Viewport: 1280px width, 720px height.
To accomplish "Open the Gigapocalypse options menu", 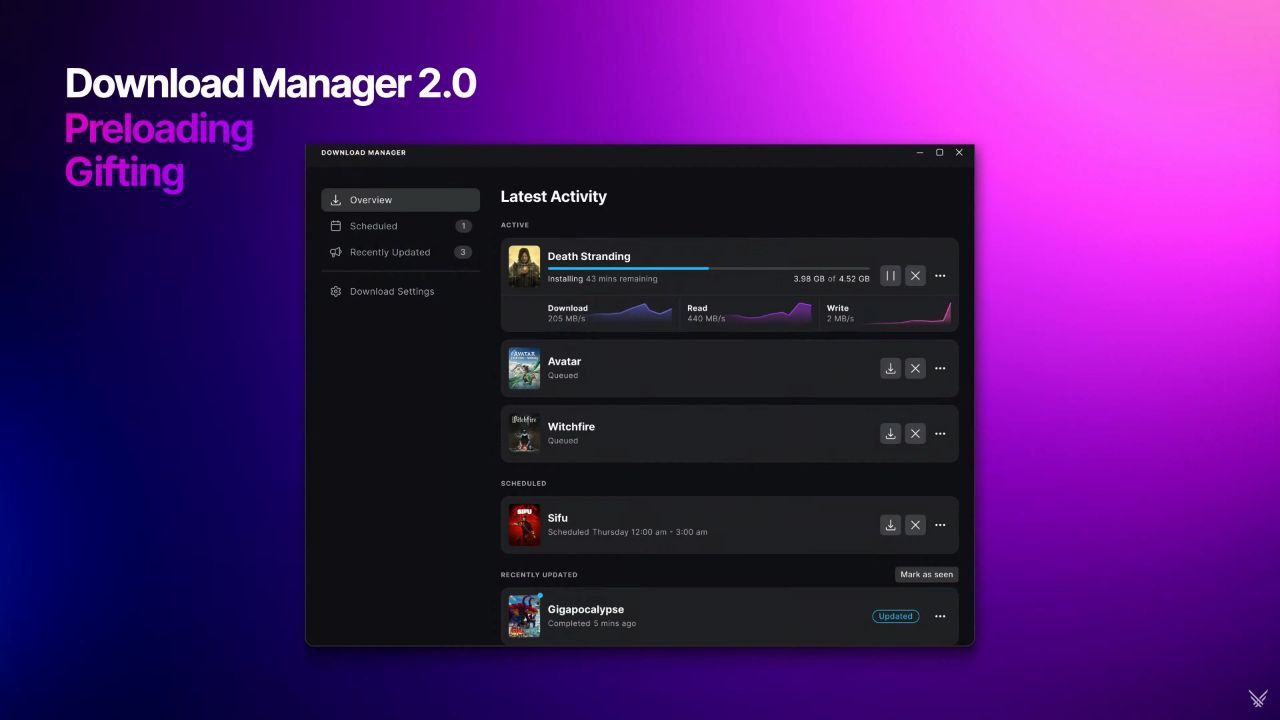I will (x=940, y=616).
